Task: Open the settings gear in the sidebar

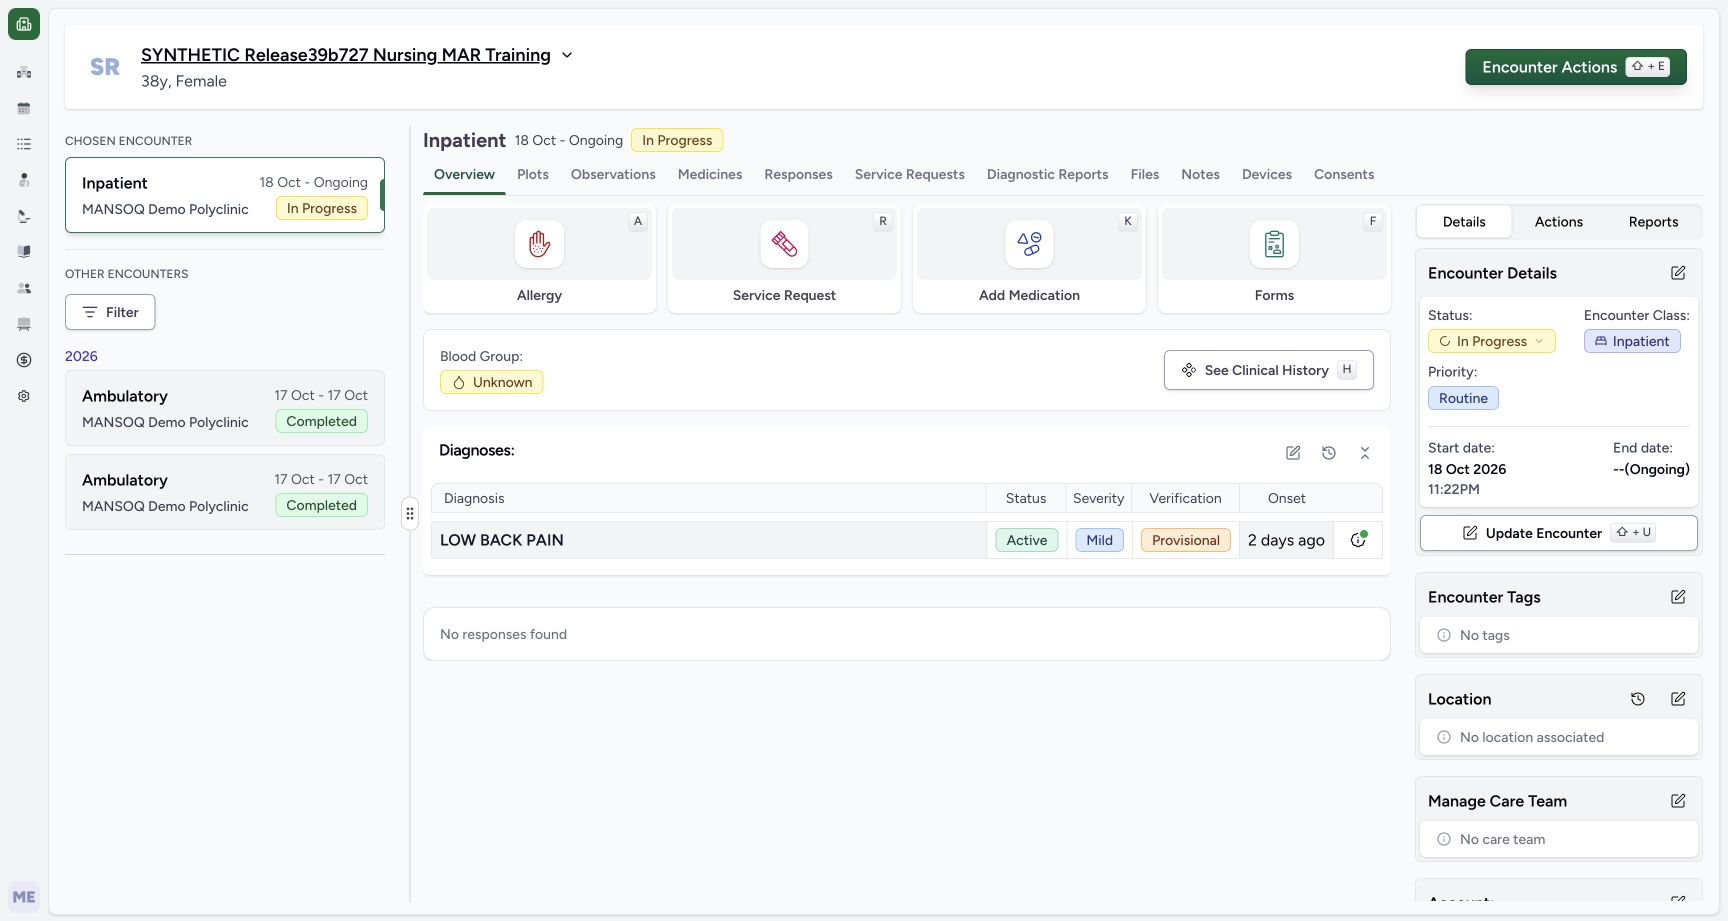Action: click(24, 396)
